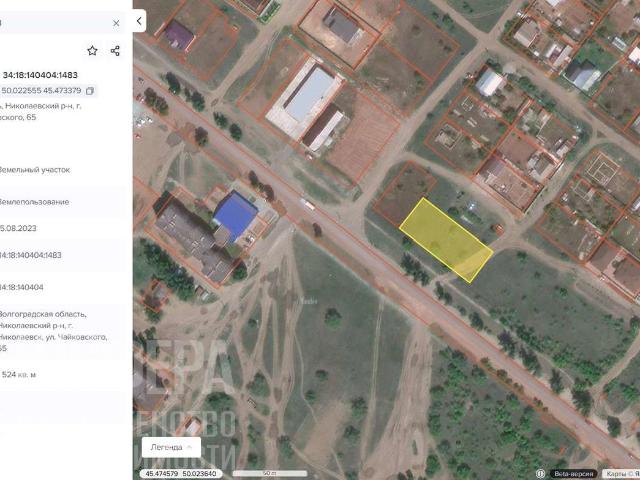The image size is (640, 480).
Task: Click the coordinates 50.022555 45.473379 text
Action: [x=40, y=91]
